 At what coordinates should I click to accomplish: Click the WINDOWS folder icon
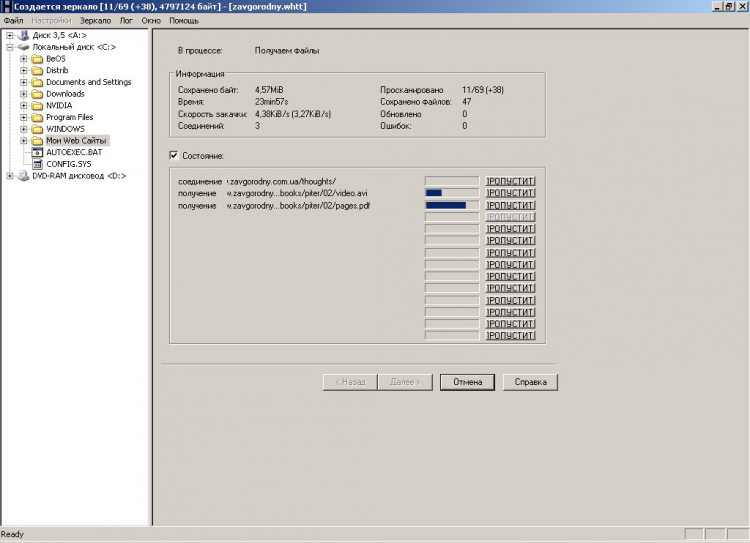tap(37, 129)
